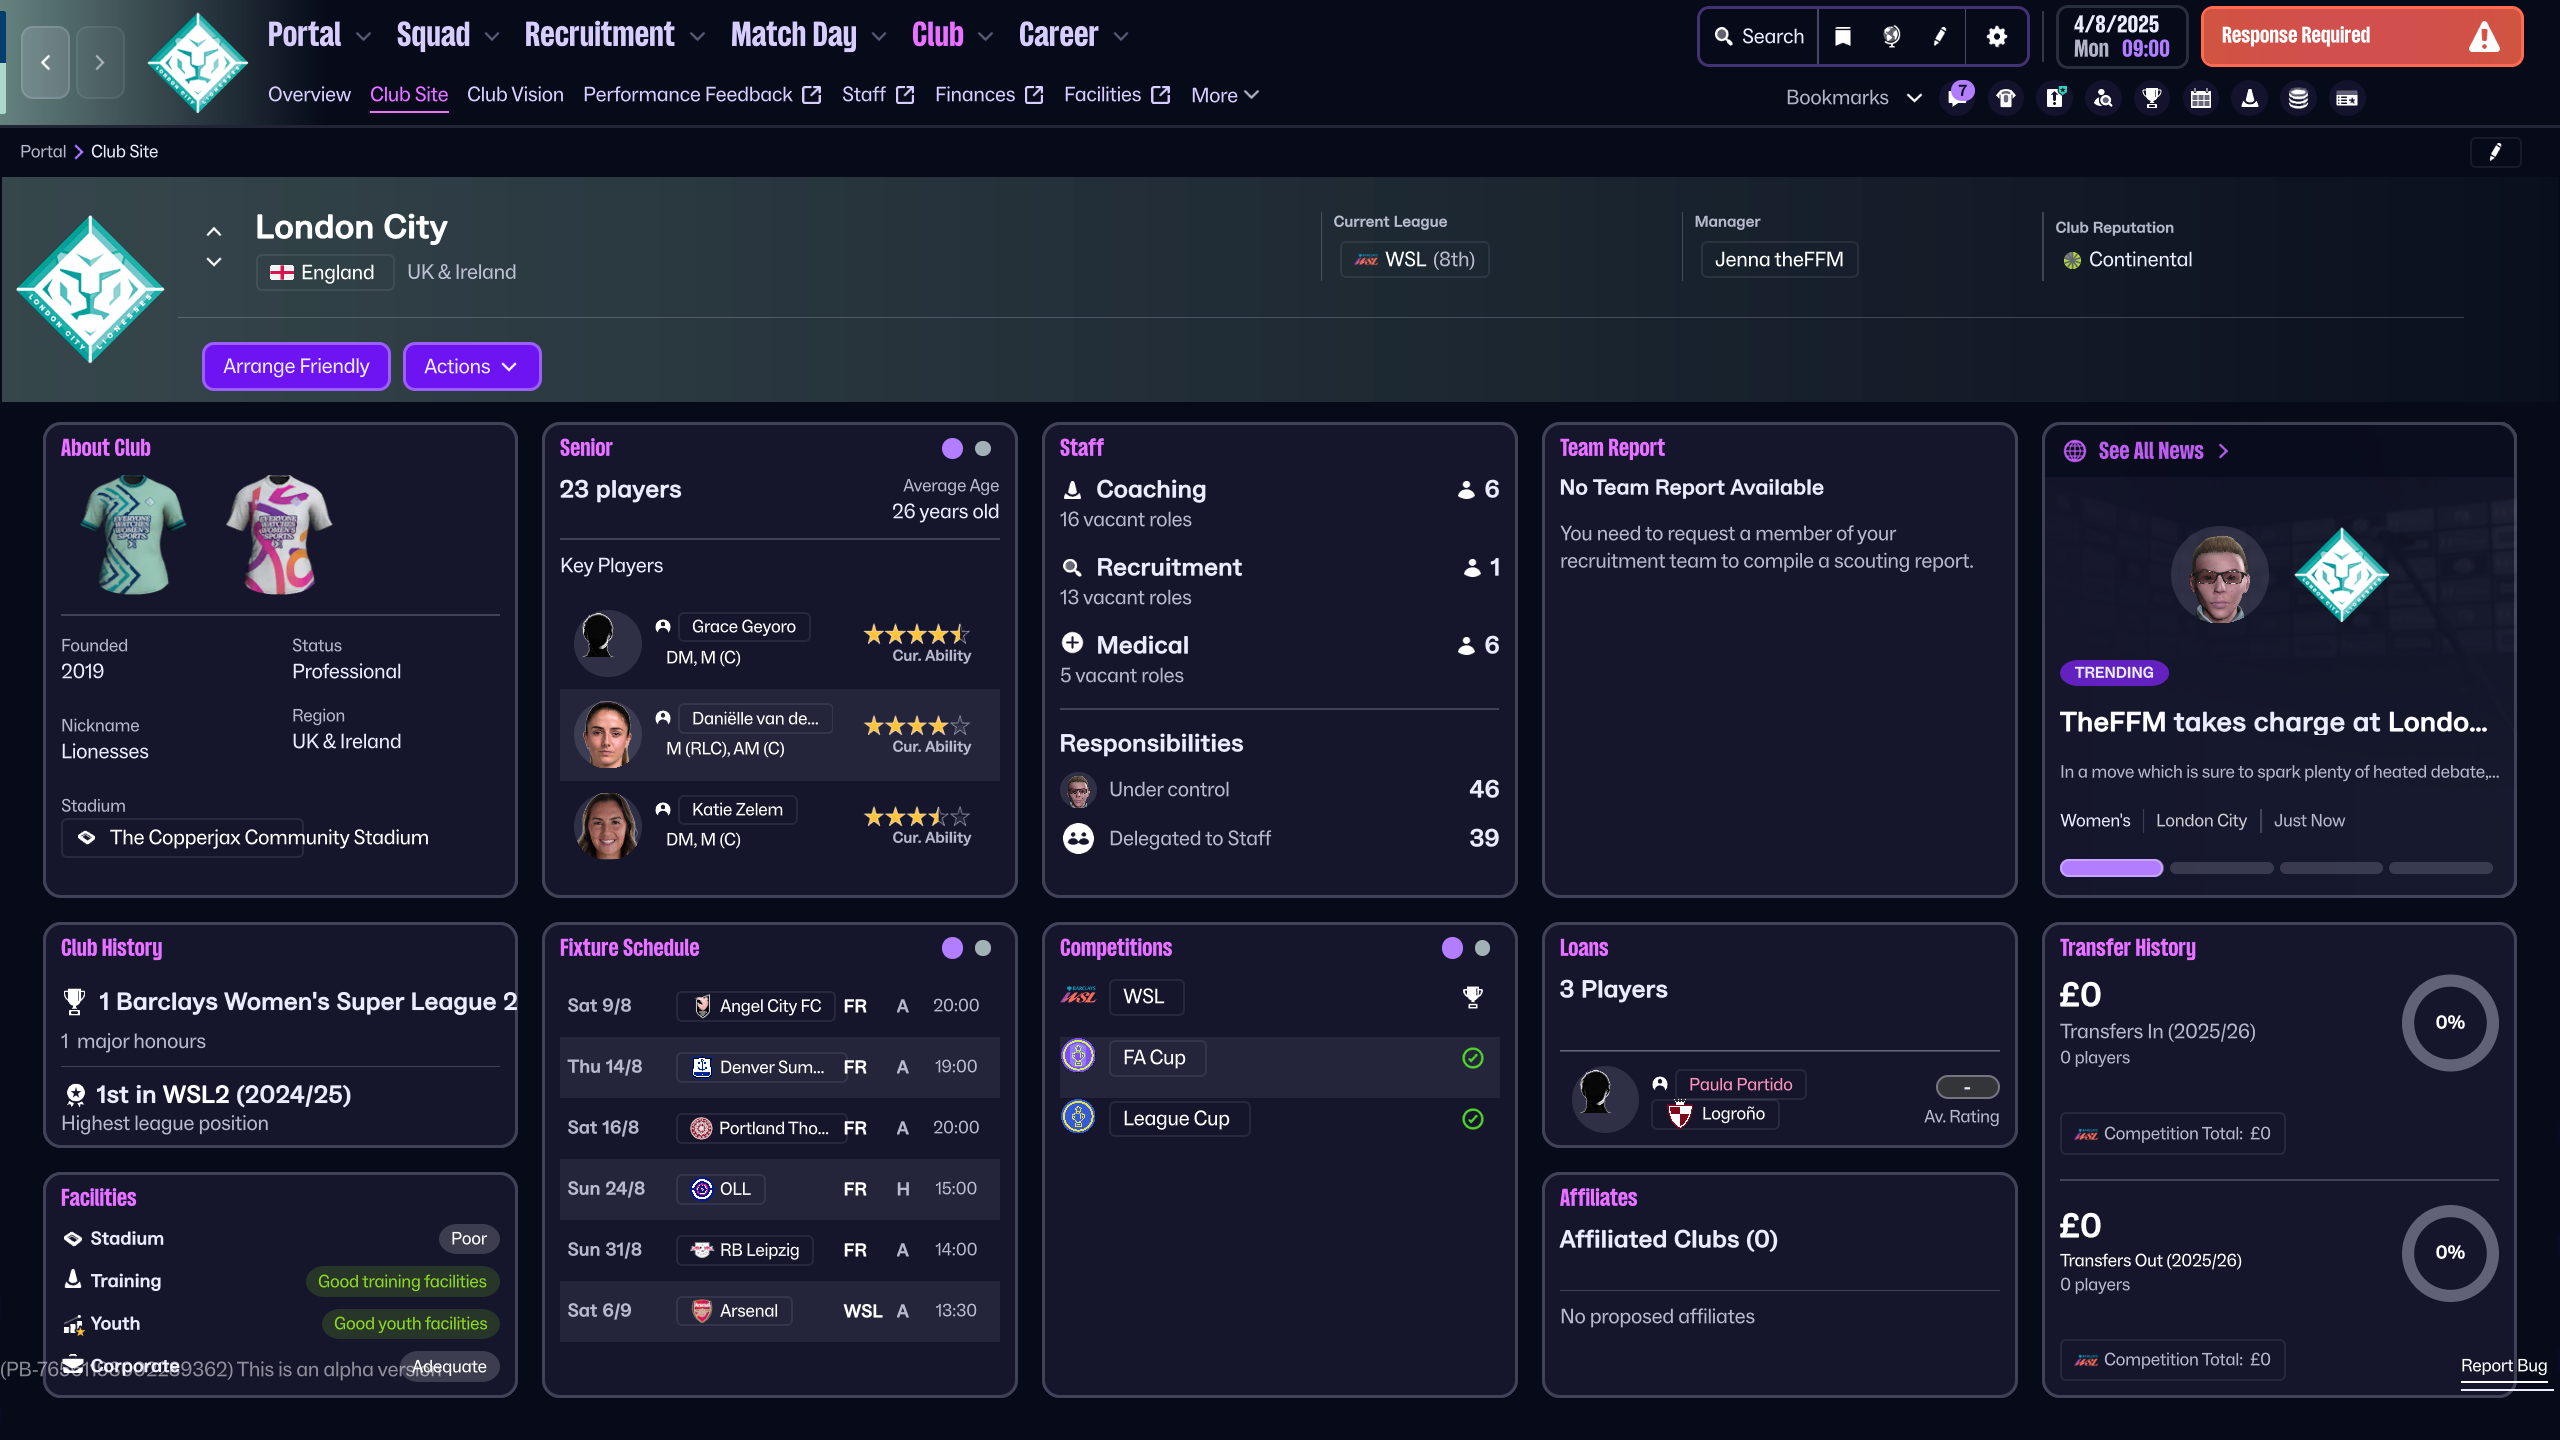Image resolution: width=2560 pixels, height=1440 pixels.
Task: Open the finances coin stack bookmark icon
Action: tap(2299, 98)
